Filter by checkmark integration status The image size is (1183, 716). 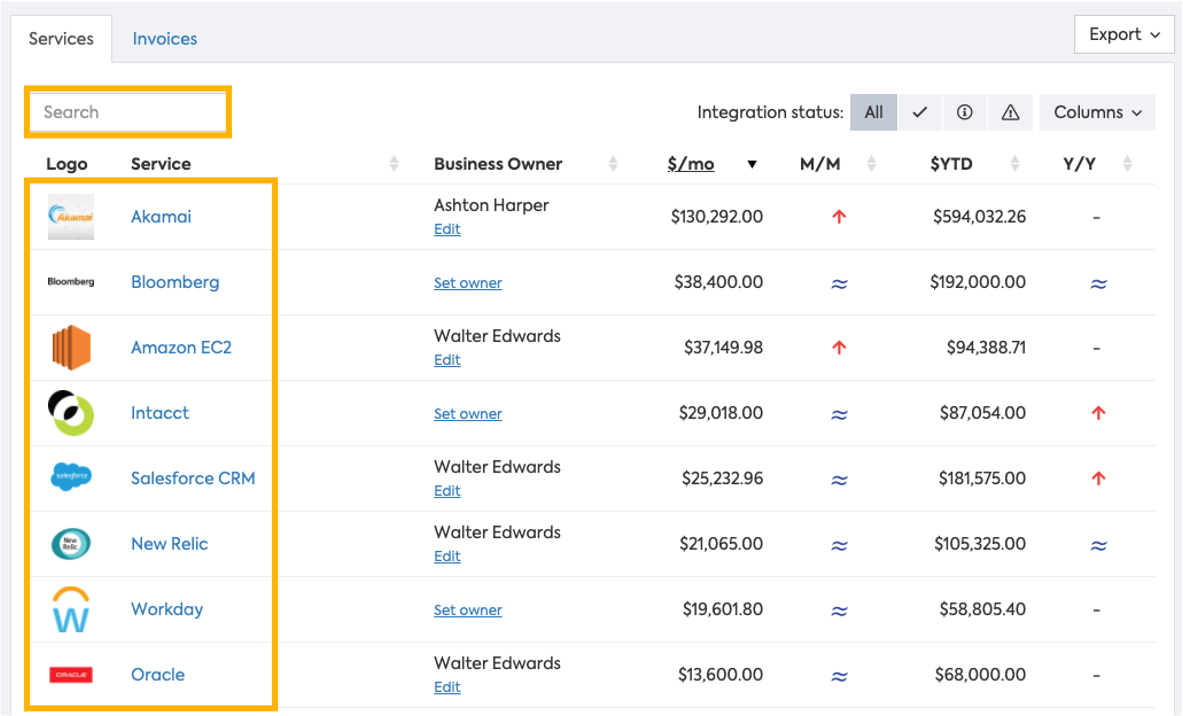[x=920, y=112]
